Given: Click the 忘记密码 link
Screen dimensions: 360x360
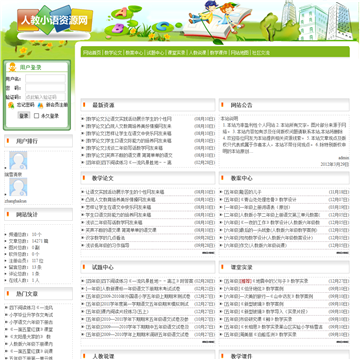Looking at the screenshot, I should click(x=26, y=105).
